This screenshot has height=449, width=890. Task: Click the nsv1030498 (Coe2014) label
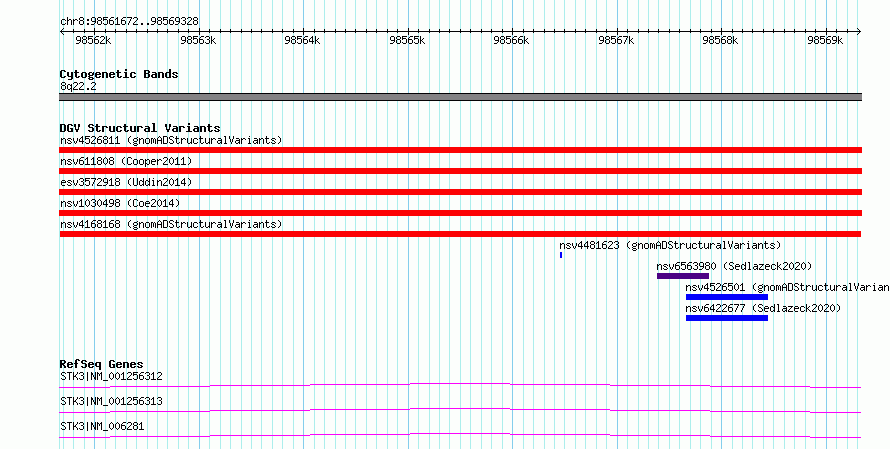pos(120,203)
